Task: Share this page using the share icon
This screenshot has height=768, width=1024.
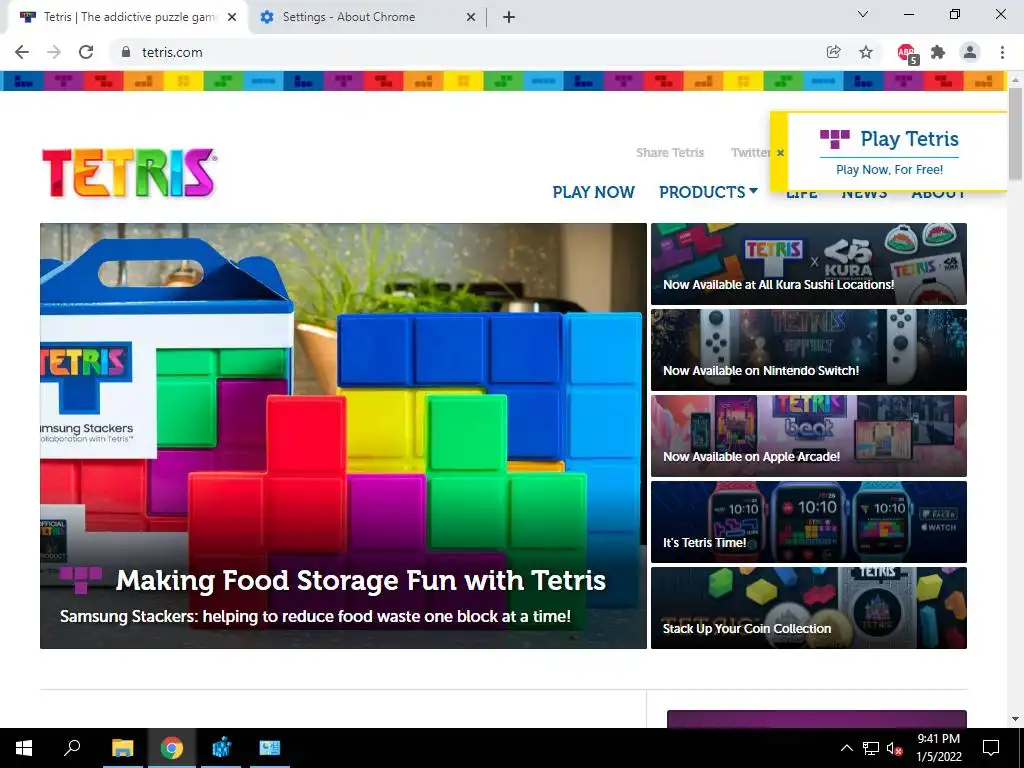Action: (x=833, y=52)
